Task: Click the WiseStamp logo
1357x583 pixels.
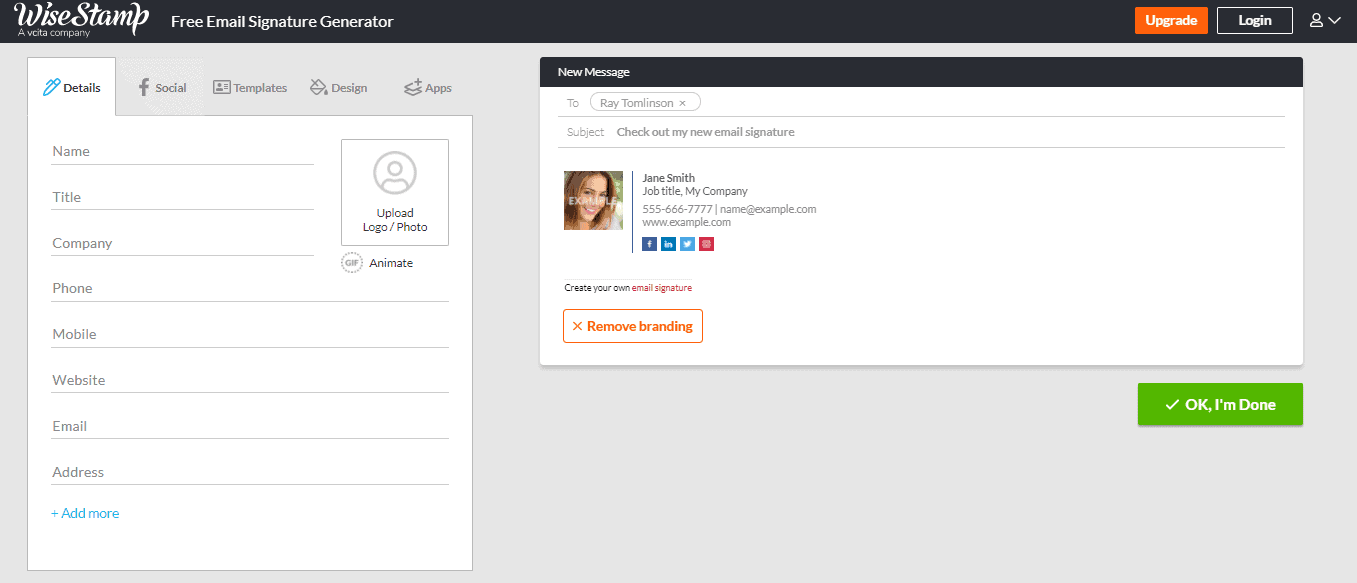Action: (82, 20)
